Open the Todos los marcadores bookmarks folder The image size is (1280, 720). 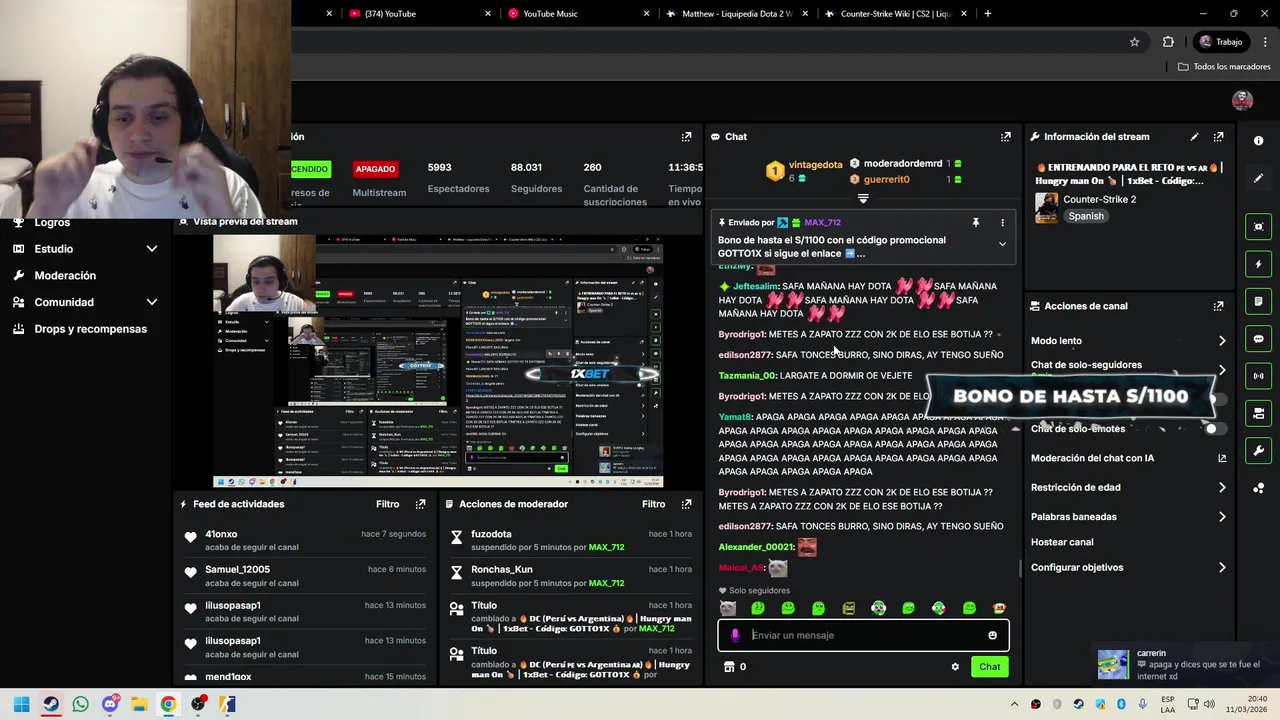[1224, 67]
